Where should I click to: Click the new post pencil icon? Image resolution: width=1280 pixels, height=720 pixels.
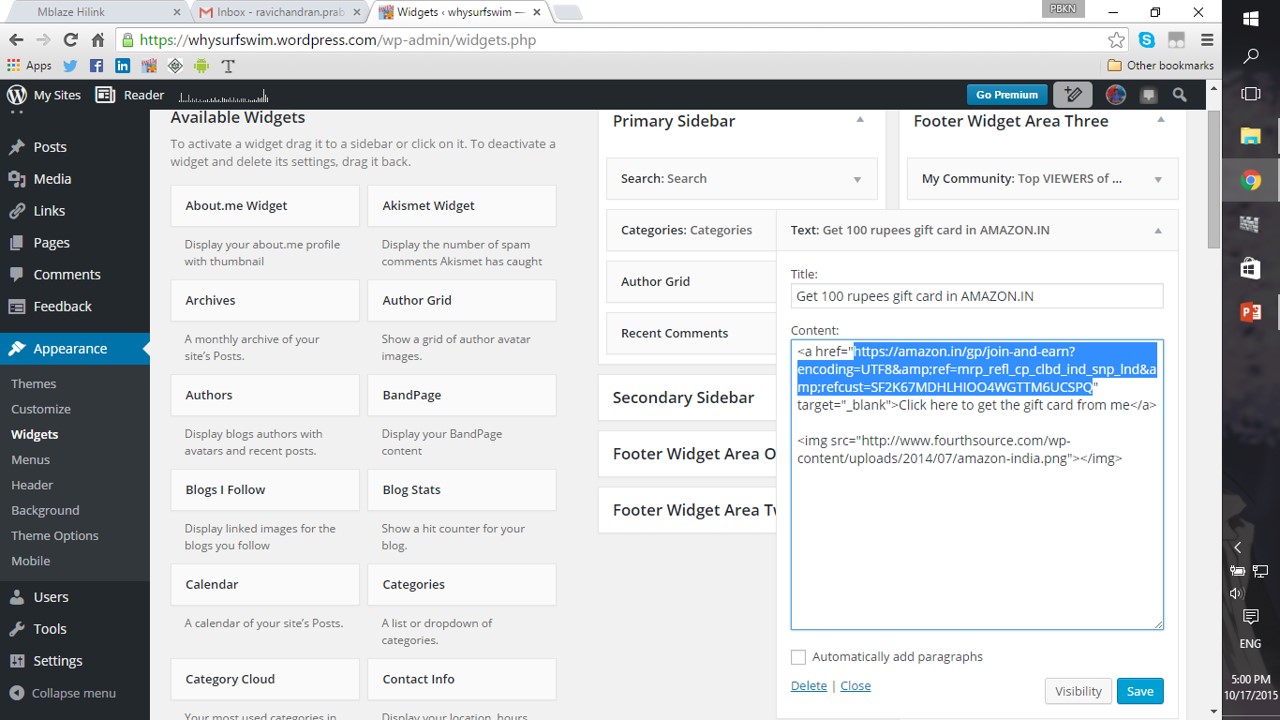pos(1074,95)
